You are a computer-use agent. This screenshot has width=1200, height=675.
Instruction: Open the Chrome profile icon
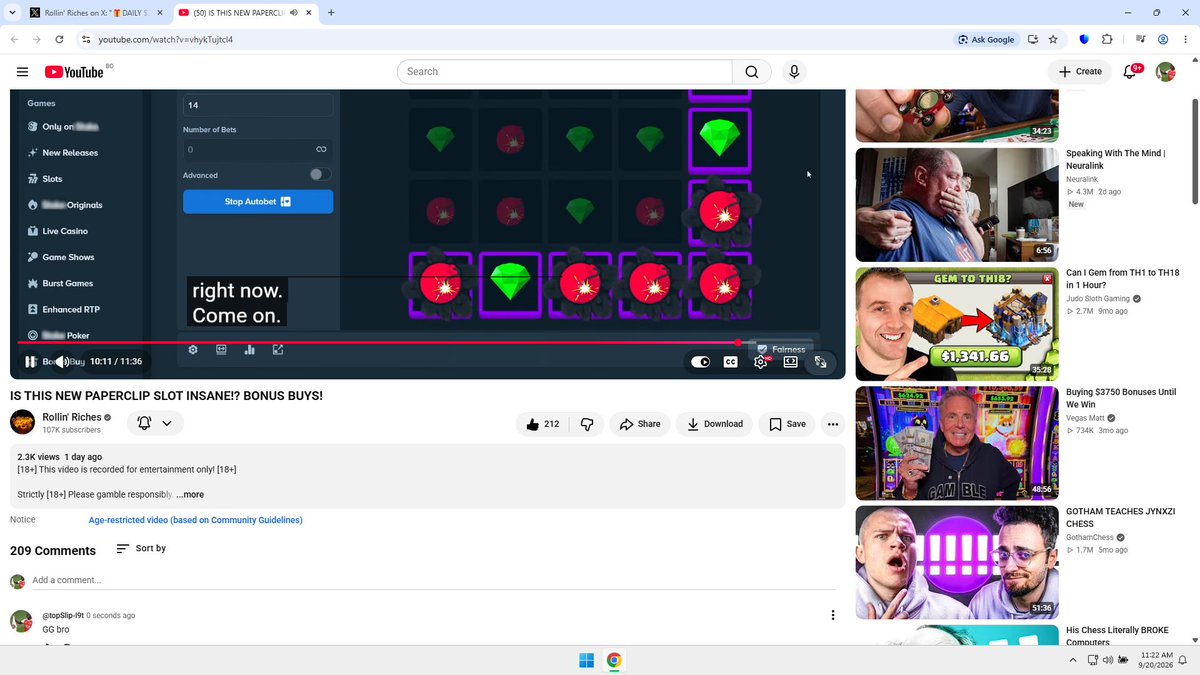[1163, 40]
